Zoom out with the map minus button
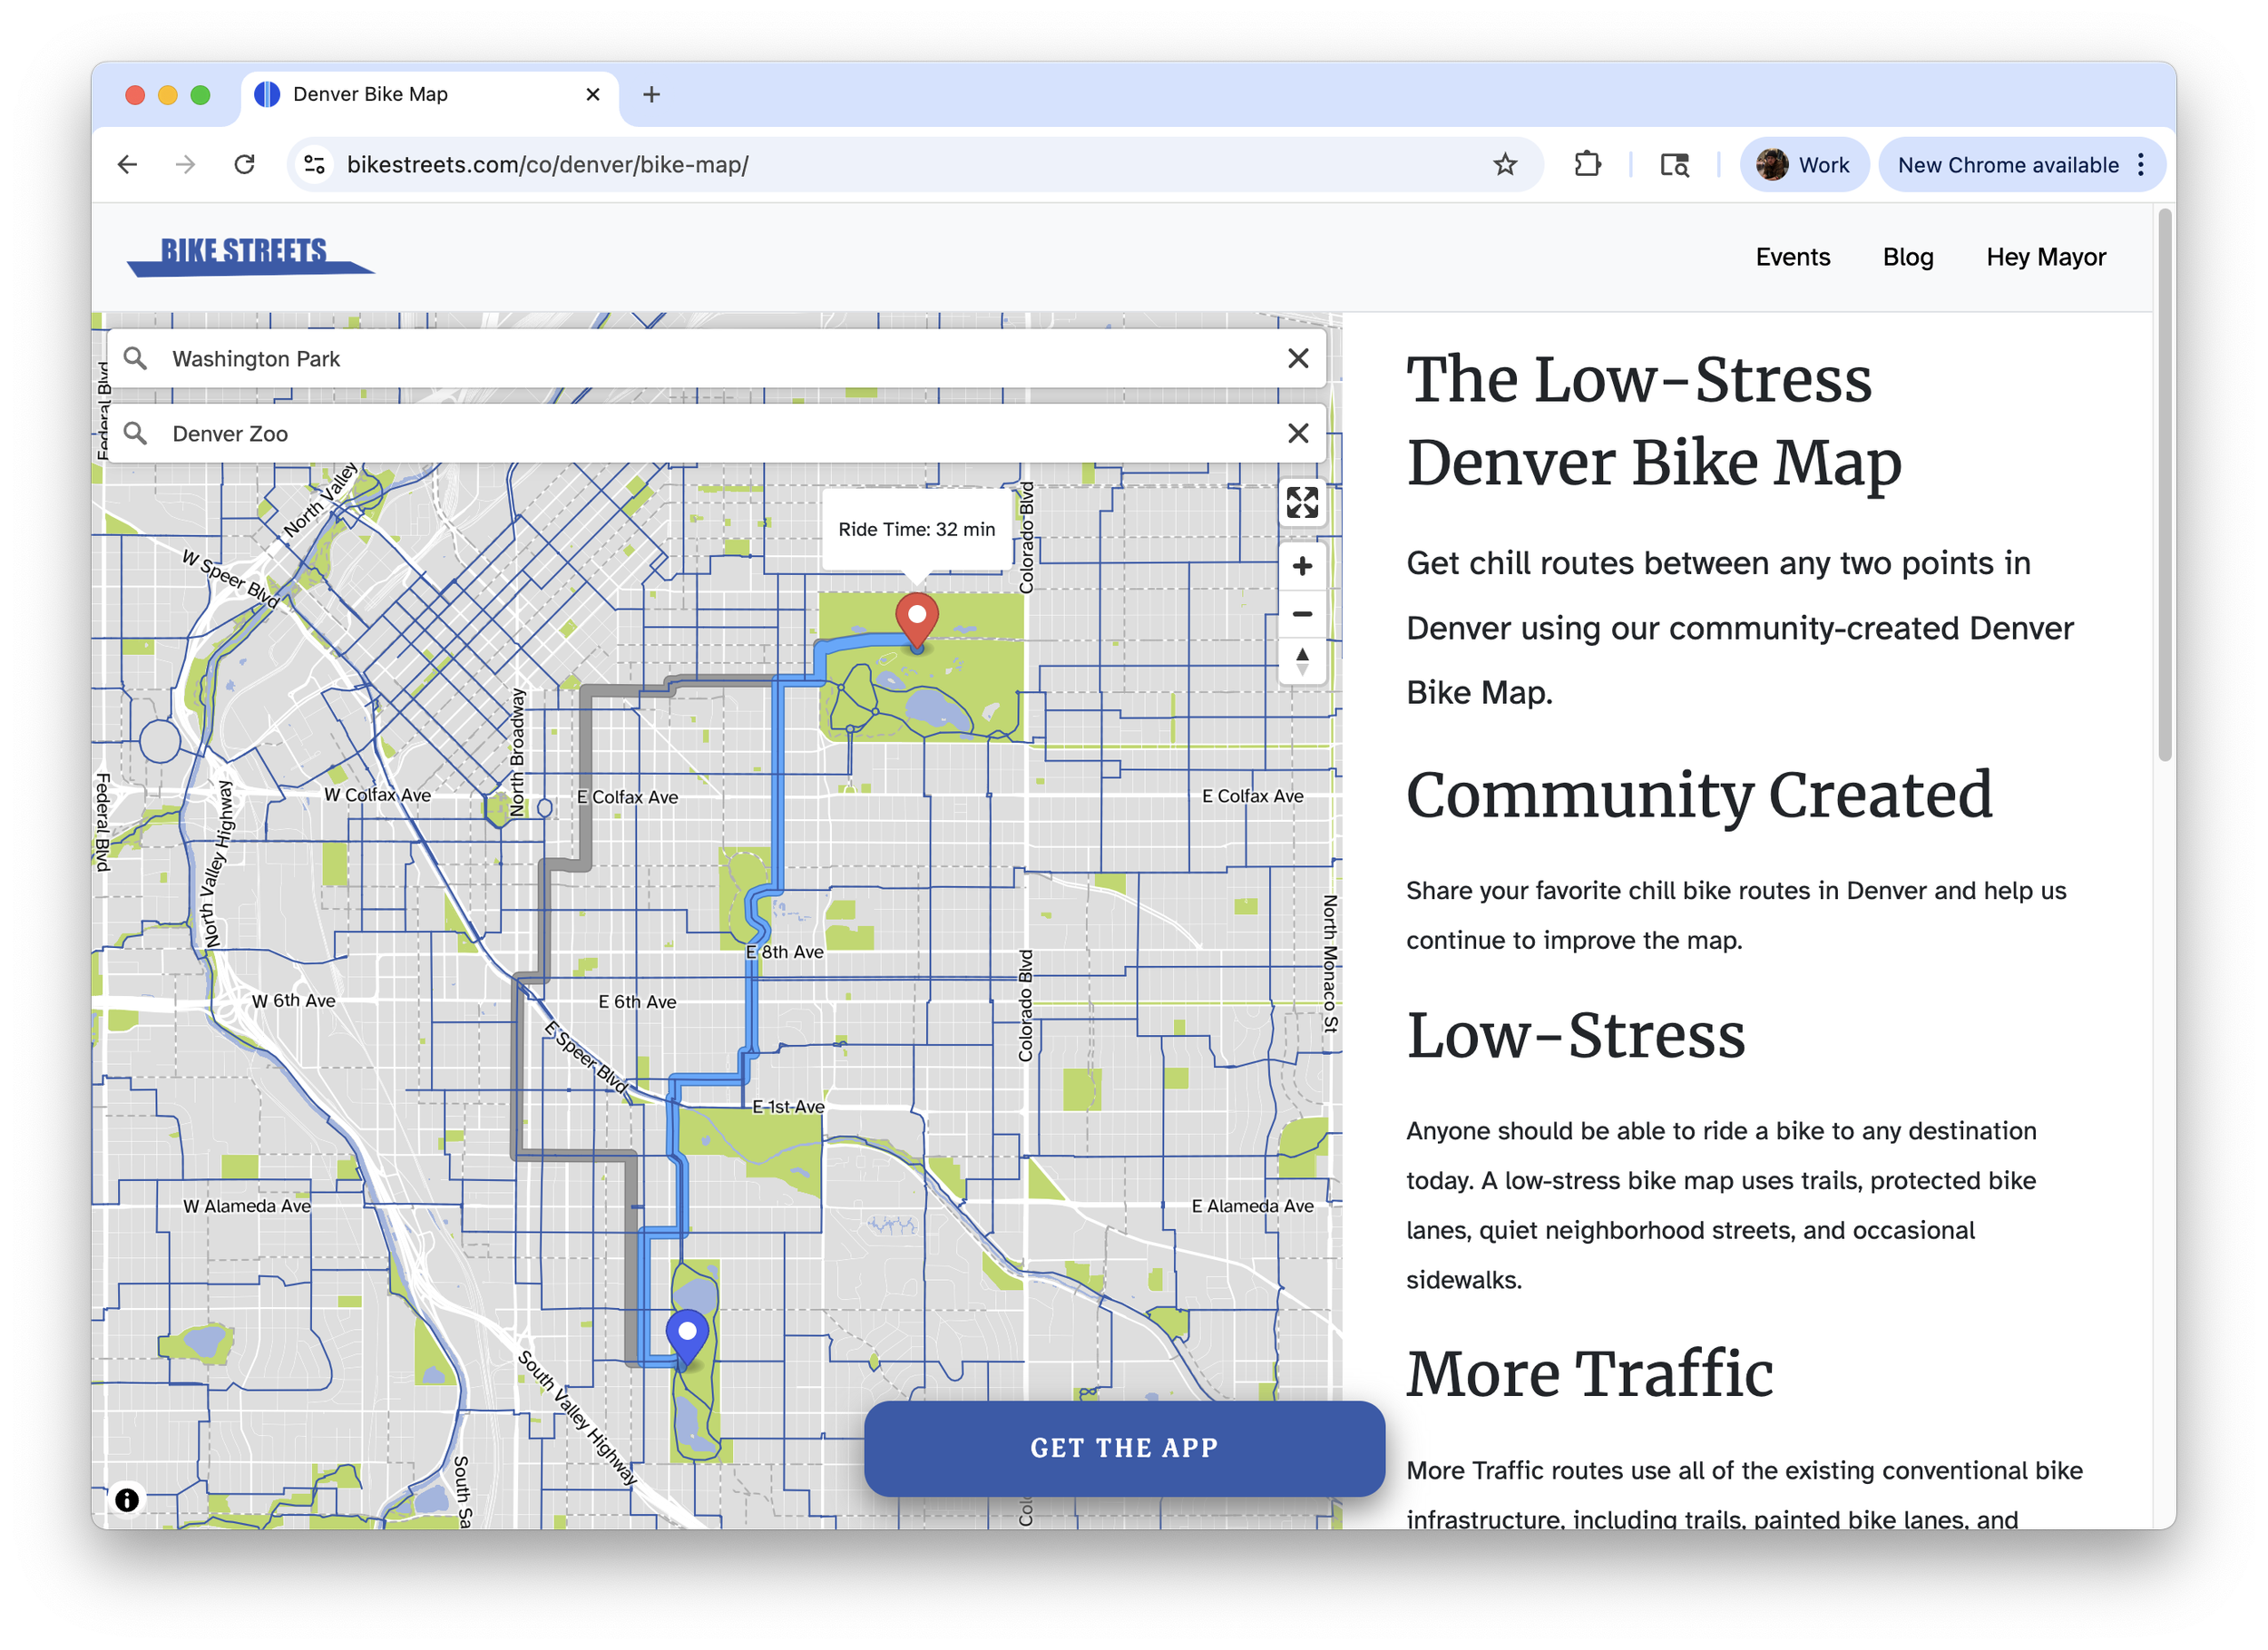 1302,614
